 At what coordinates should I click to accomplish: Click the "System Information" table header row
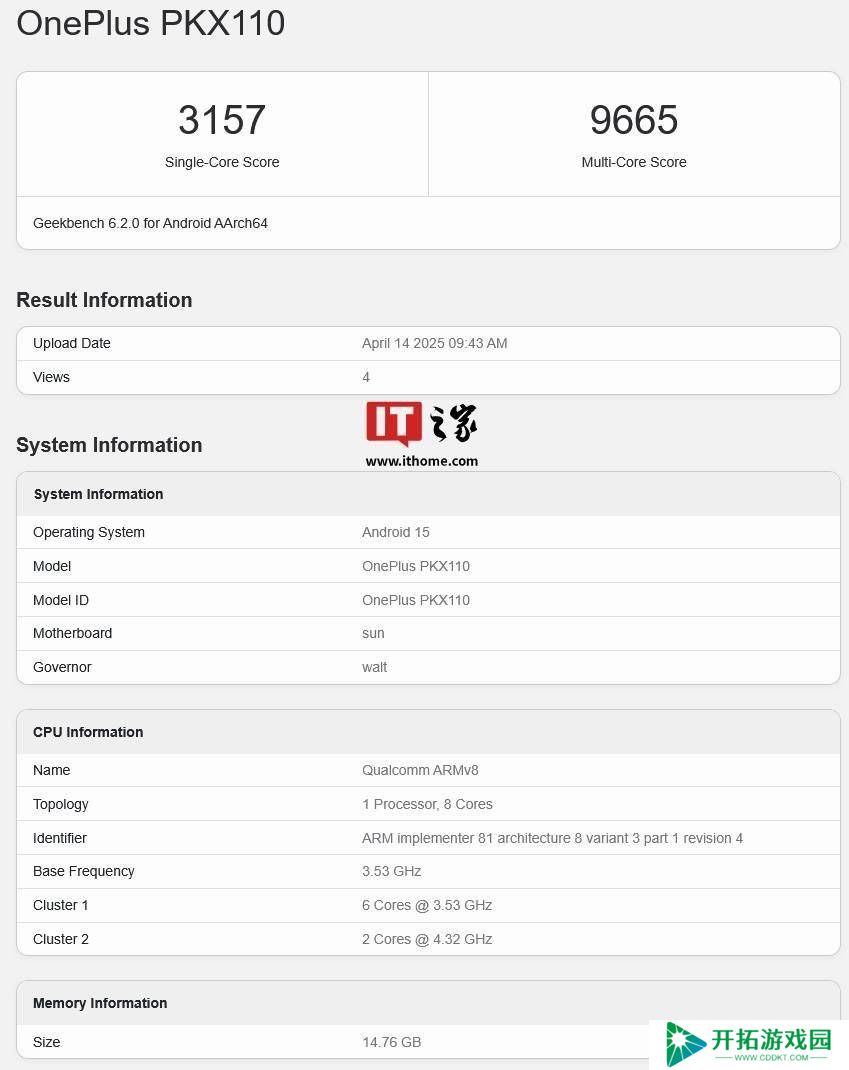pos(428,494)
